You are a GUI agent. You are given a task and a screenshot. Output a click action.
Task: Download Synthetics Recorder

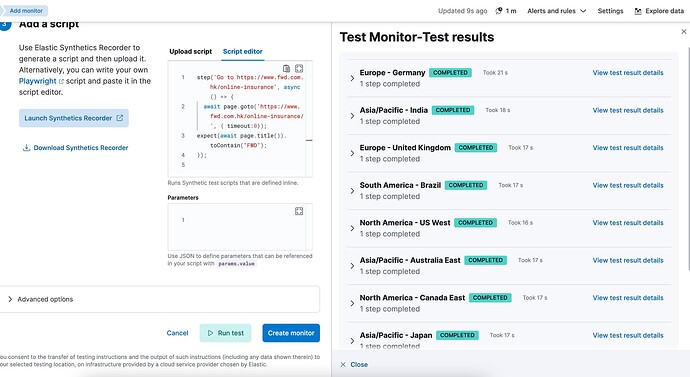75,148
